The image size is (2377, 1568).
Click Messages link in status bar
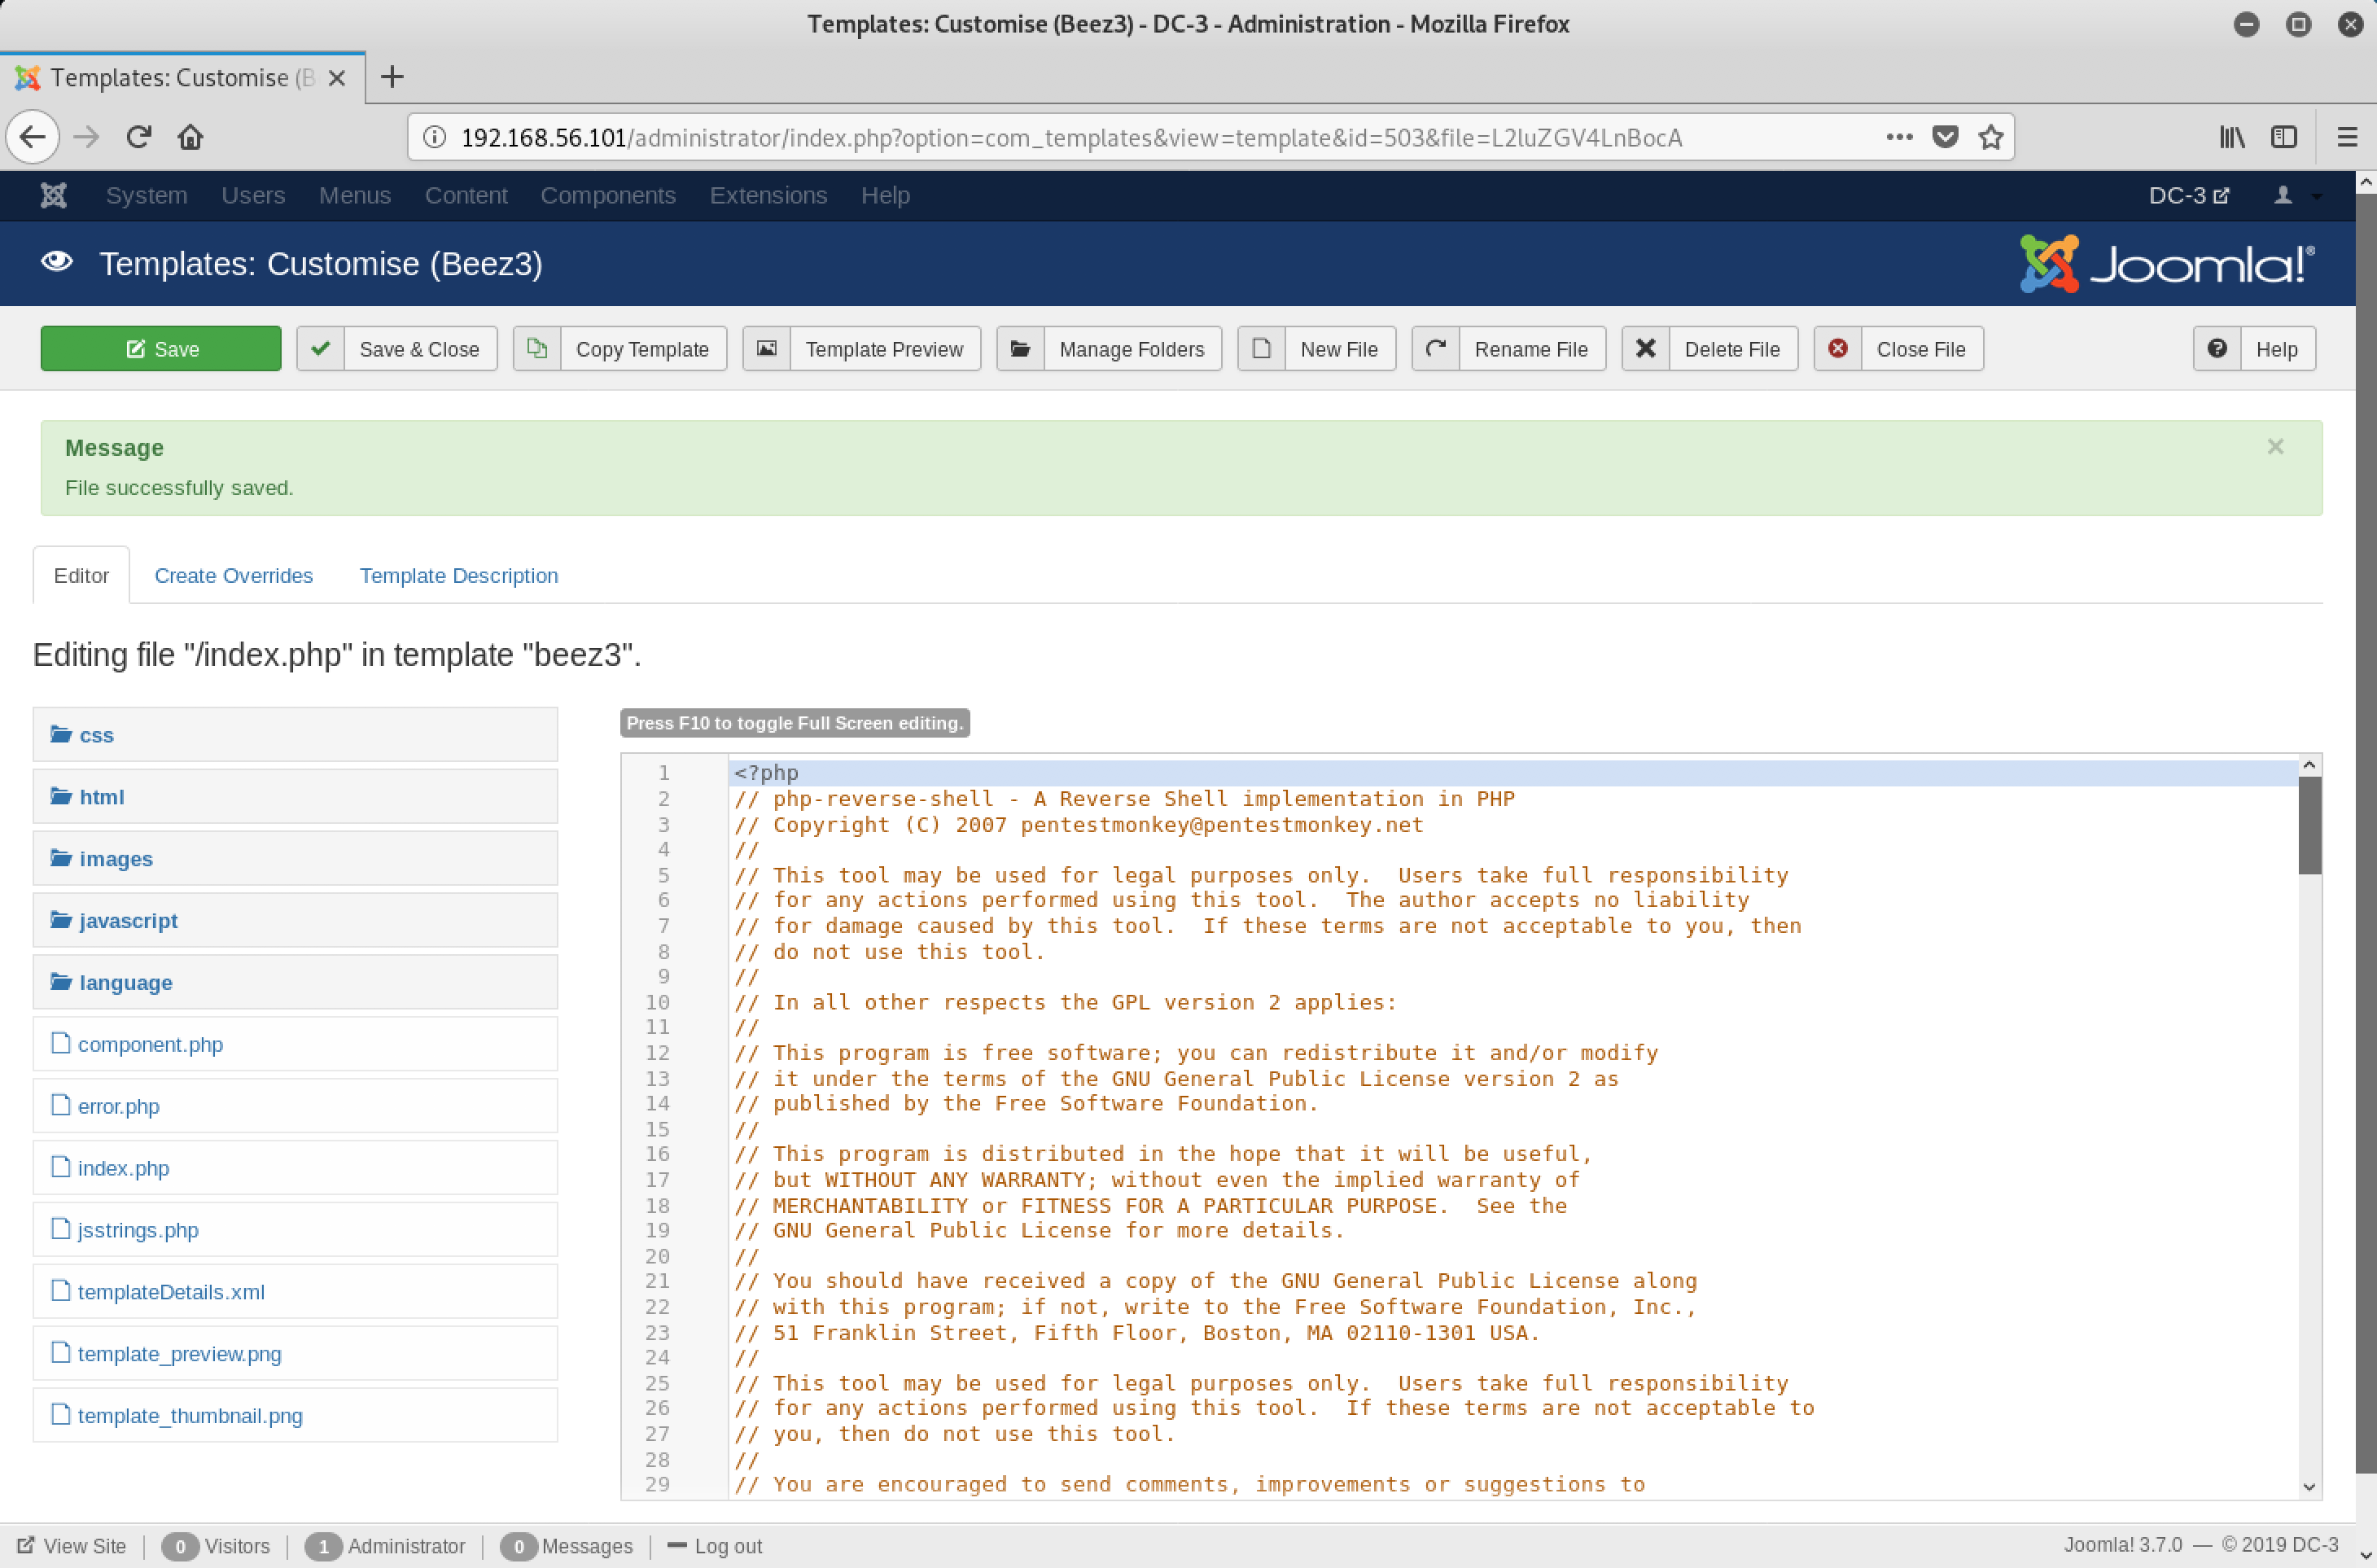567,1546
